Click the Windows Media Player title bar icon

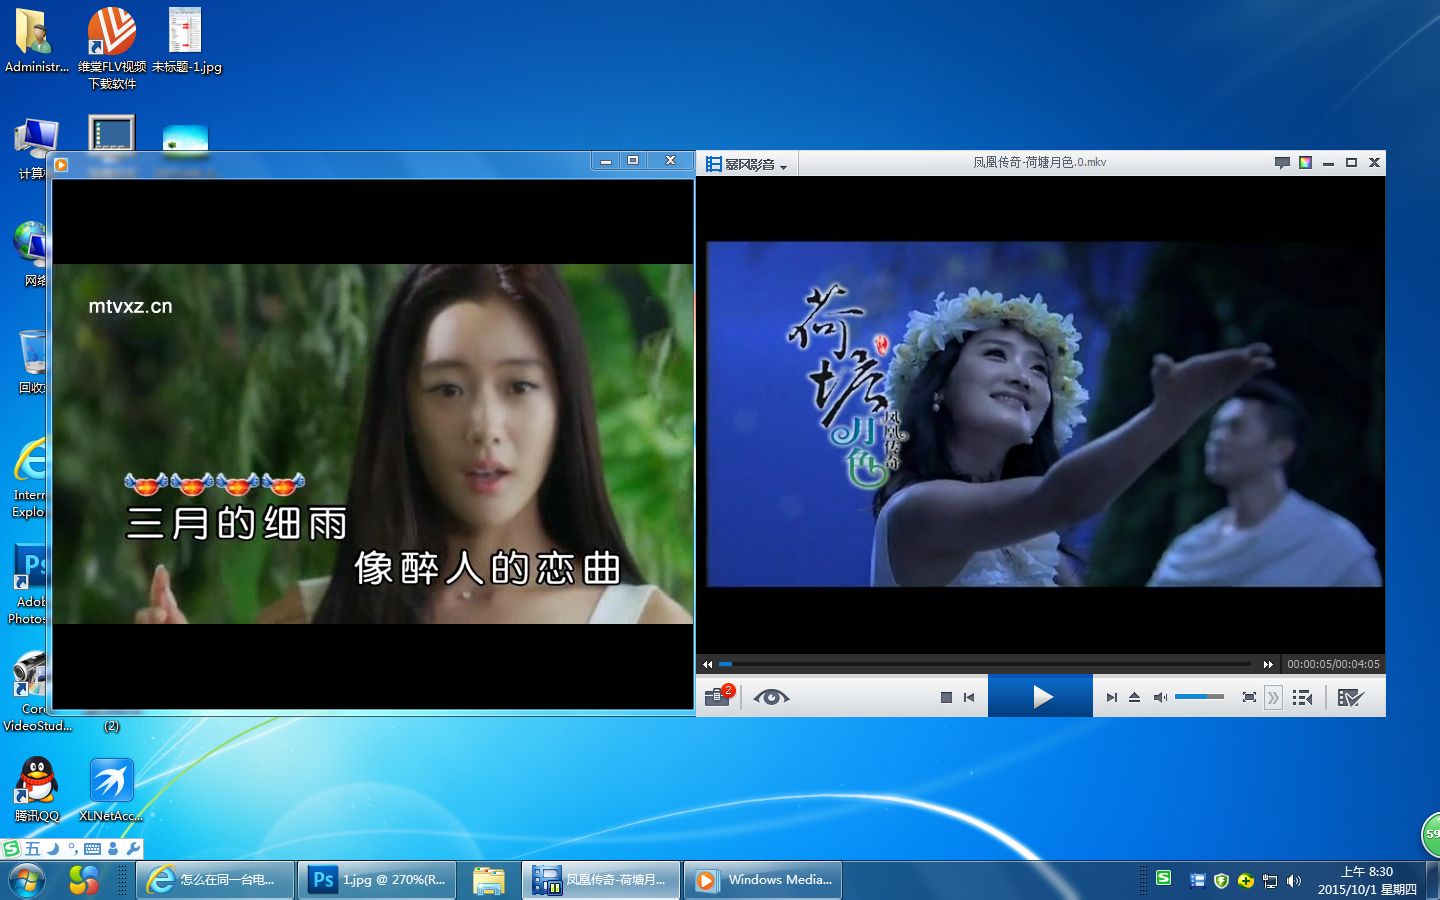[x=61, y=164]
